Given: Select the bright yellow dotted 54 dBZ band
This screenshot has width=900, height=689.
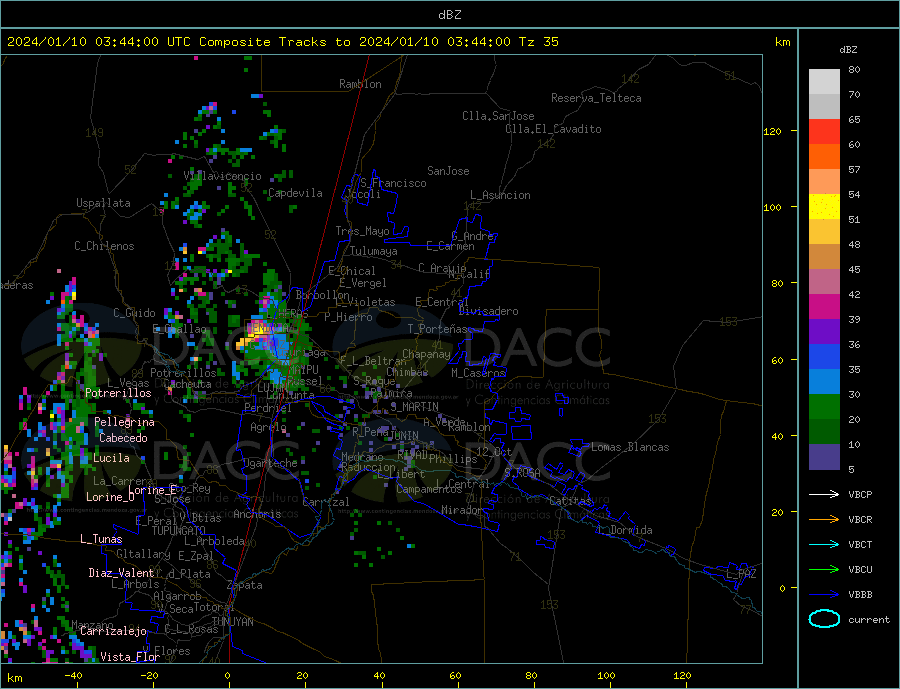Looking at the screenshot, I should pyautogui.click(x=824, y=207).
